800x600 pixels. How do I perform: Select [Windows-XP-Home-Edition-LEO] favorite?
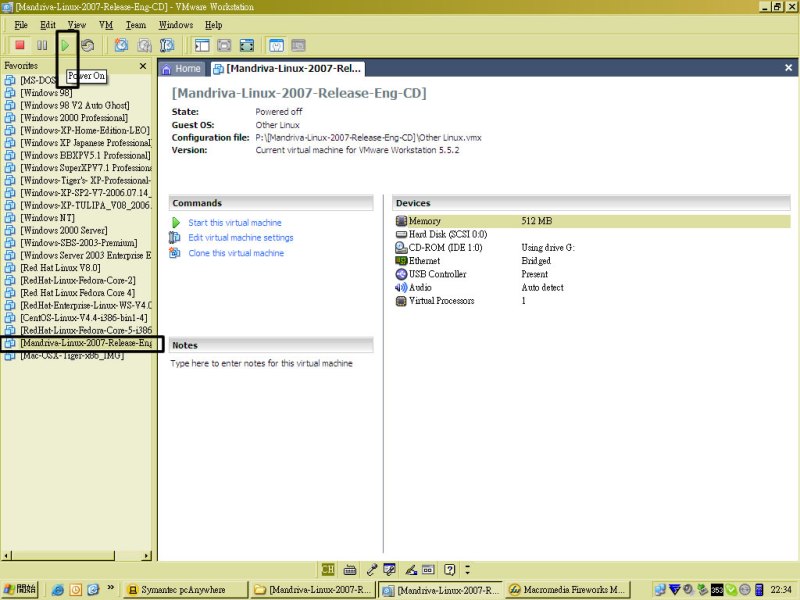[85, 131]
